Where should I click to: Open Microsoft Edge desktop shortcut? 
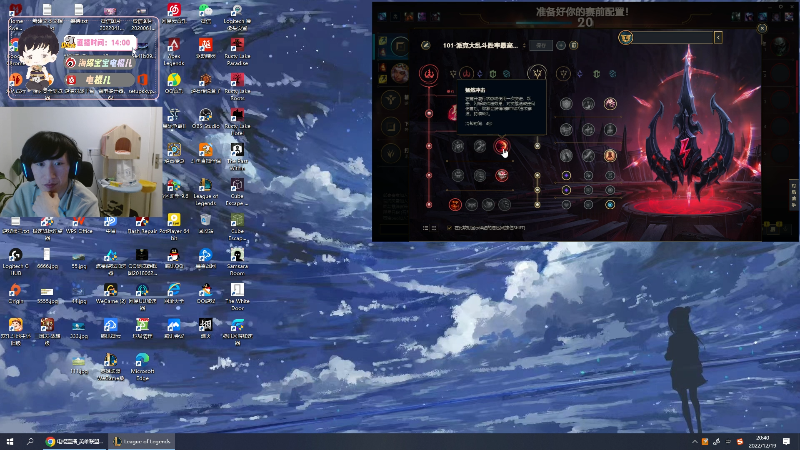[142, 366]
